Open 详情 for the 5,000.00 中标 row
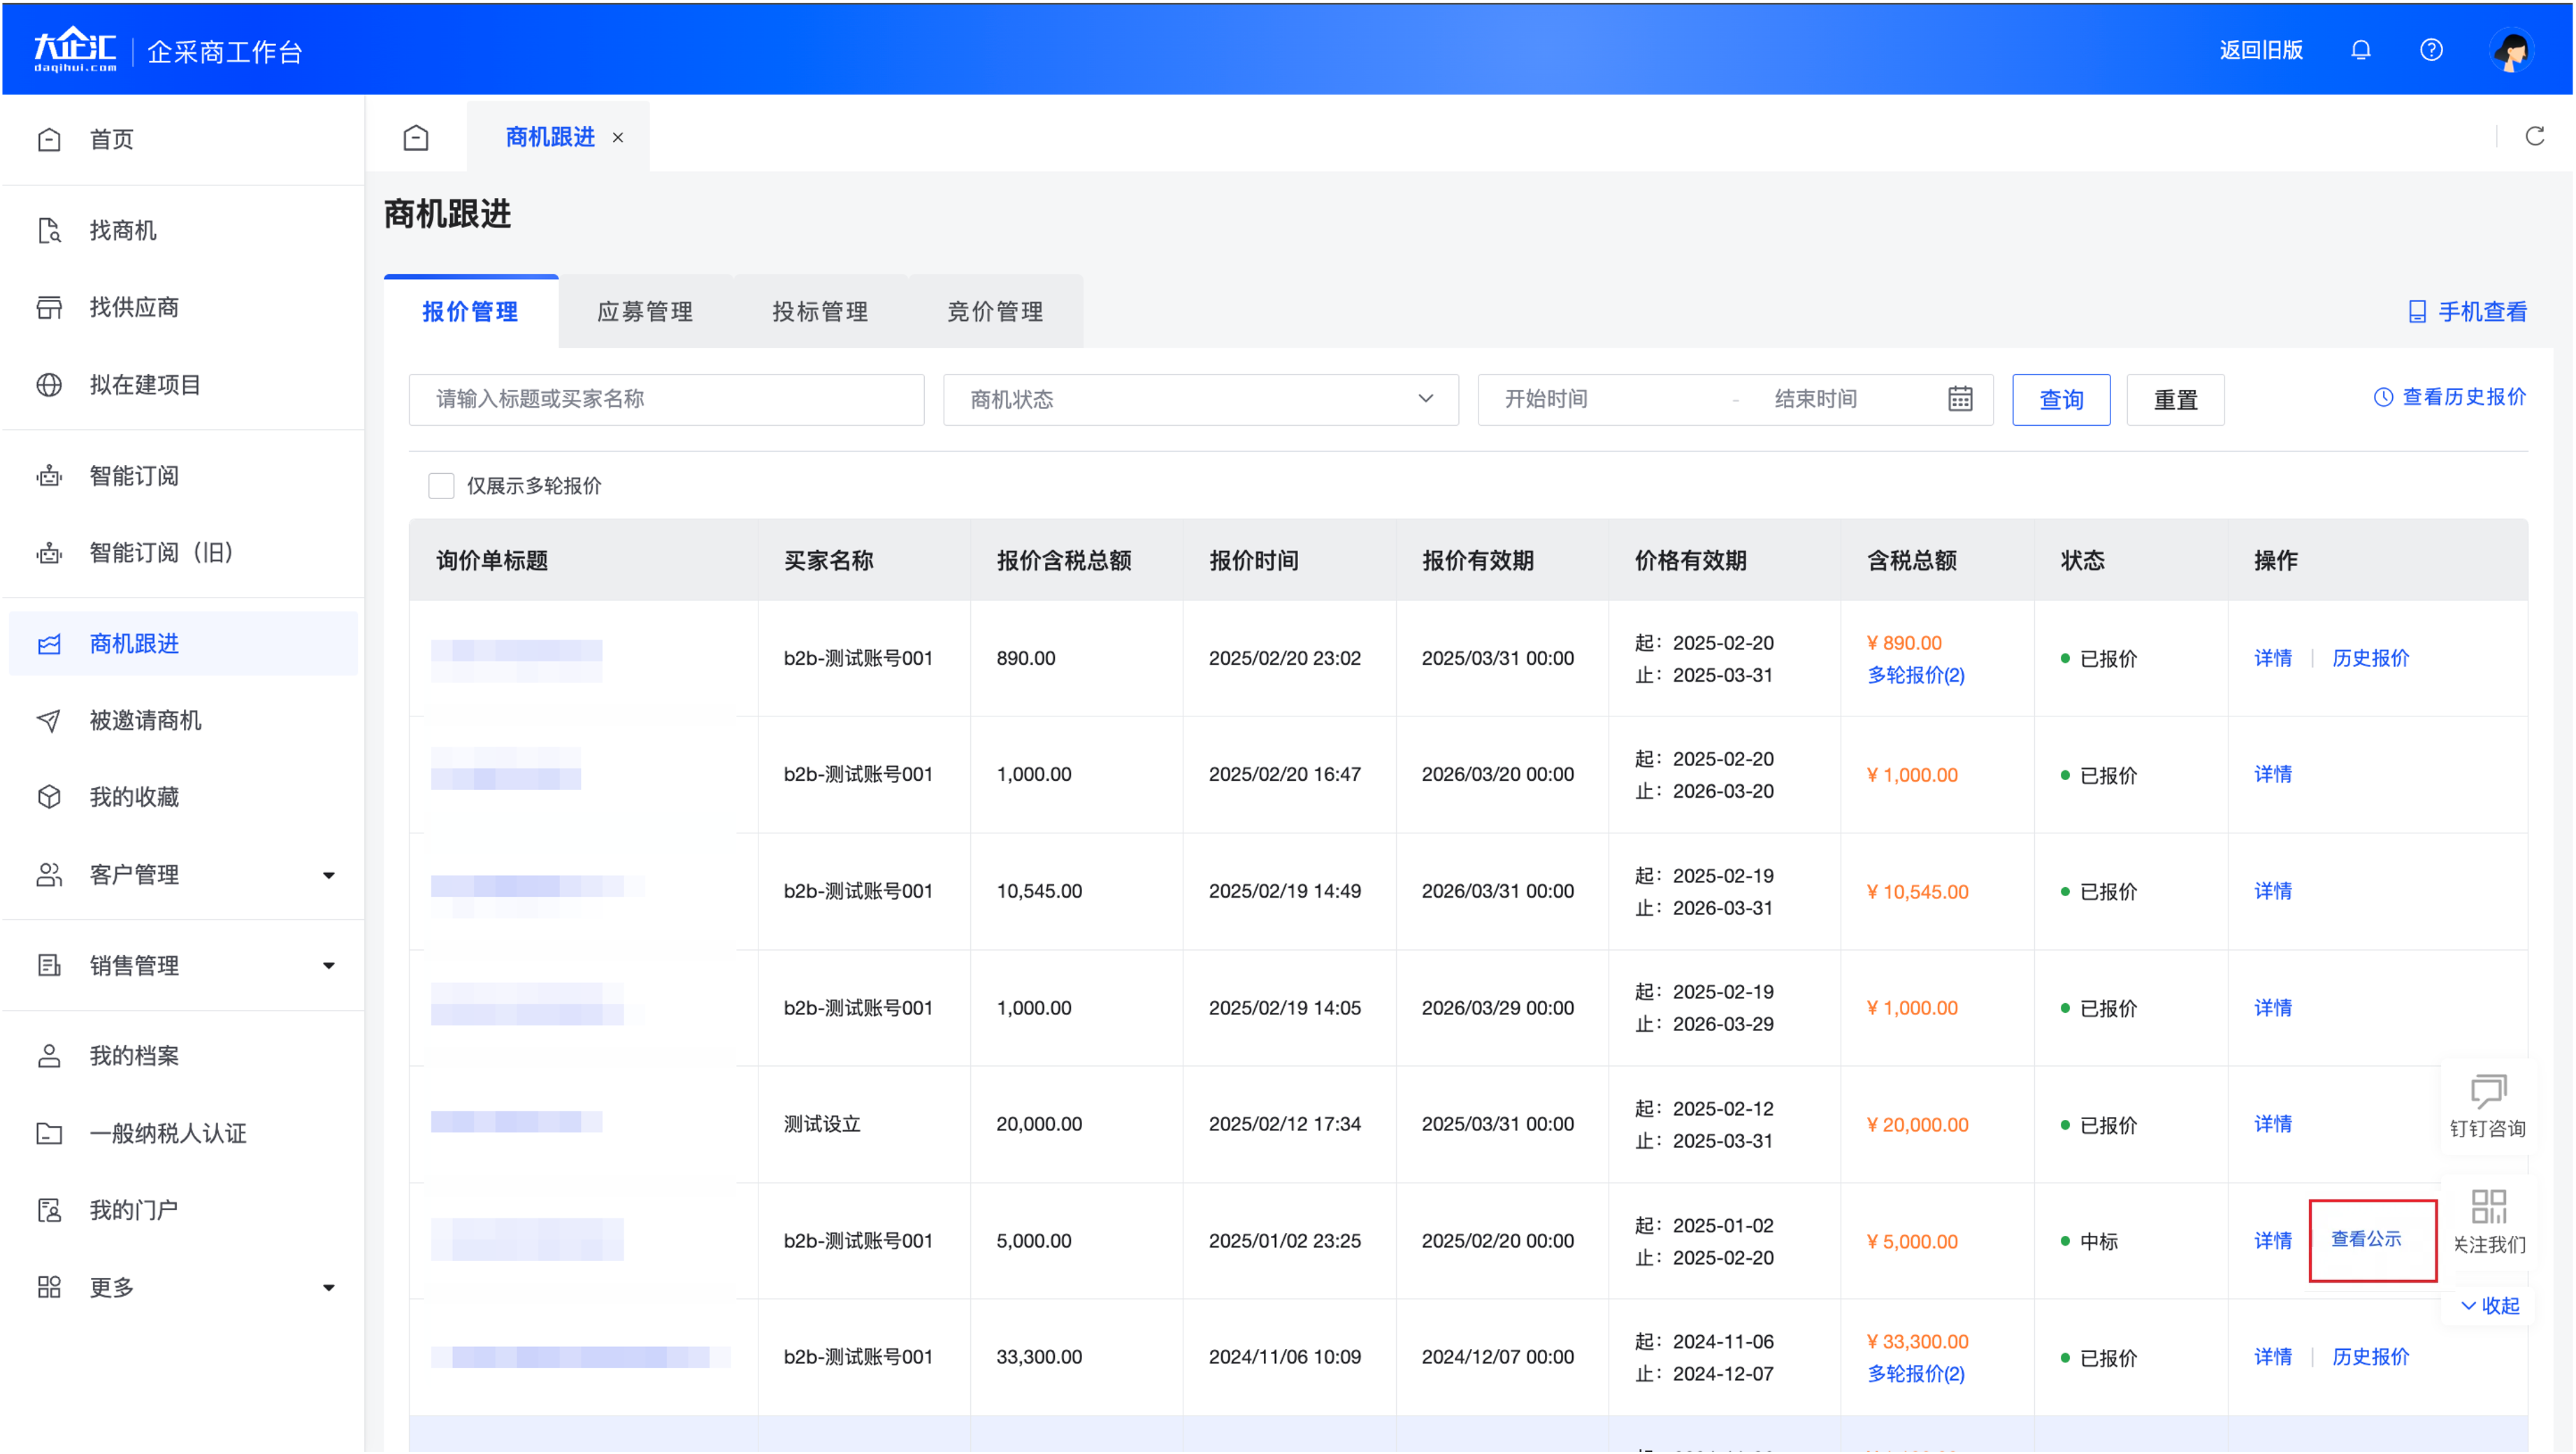The height and width of the screenshot is (1454, 2576). pos(2272,1240)
